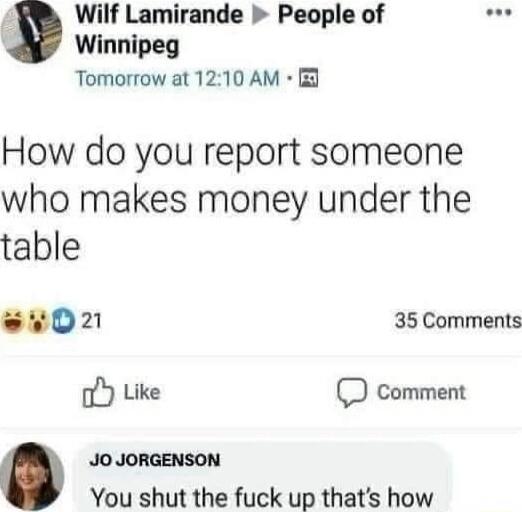Click the thumbs-up Like icon

pos(98,392)
